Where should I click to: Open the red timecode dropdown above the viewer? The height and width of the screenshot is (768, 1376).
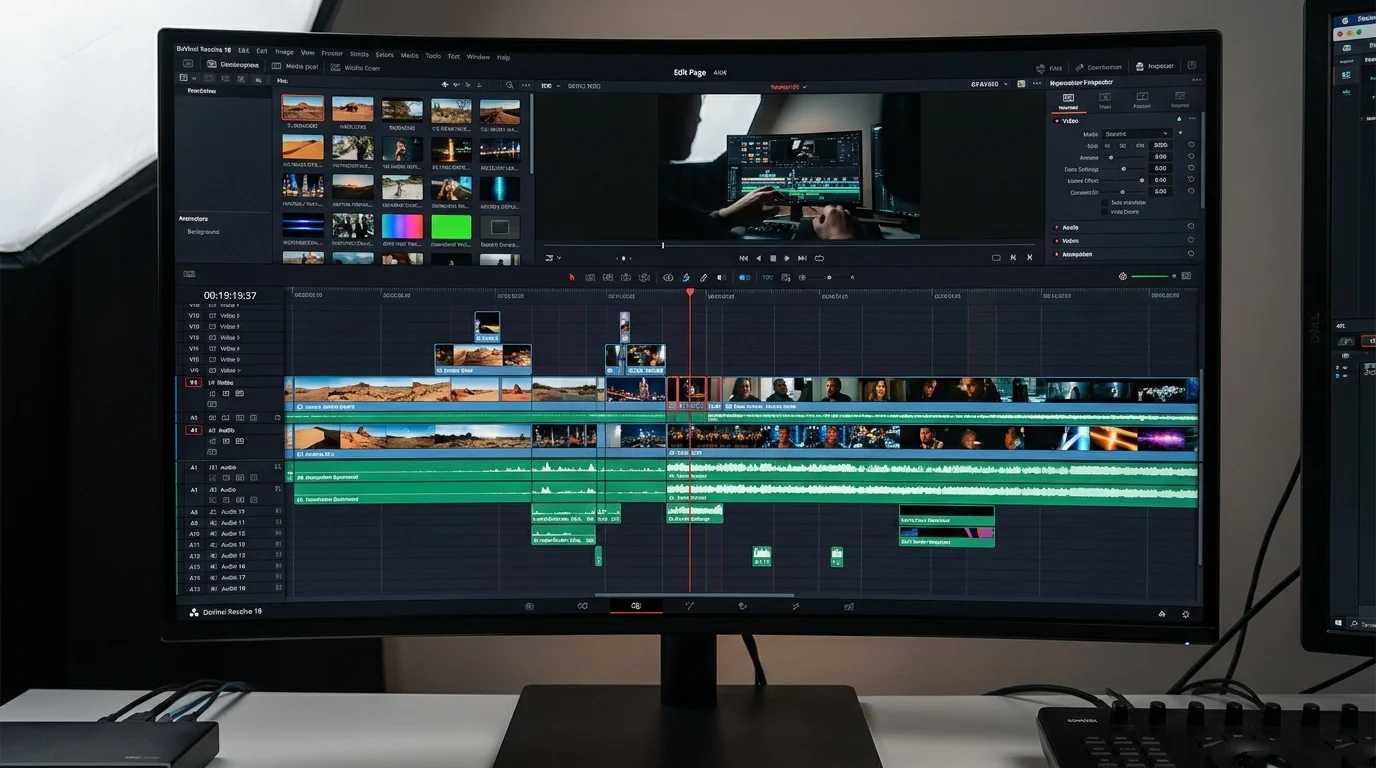point(788,86)
